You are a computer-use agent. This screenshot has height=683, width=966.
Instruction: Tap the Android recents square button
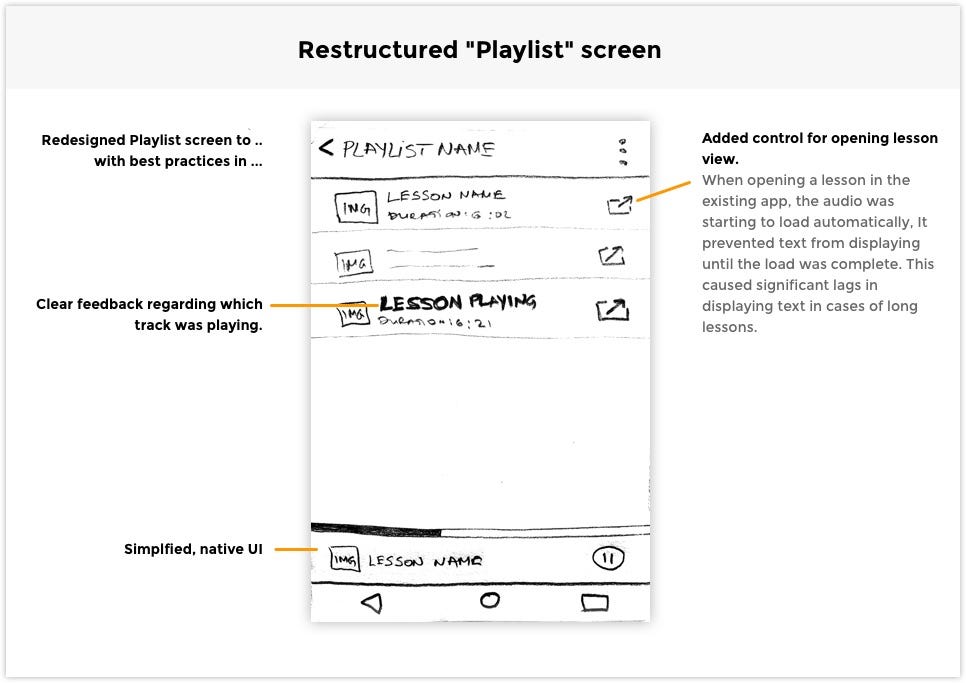[595, 602]
